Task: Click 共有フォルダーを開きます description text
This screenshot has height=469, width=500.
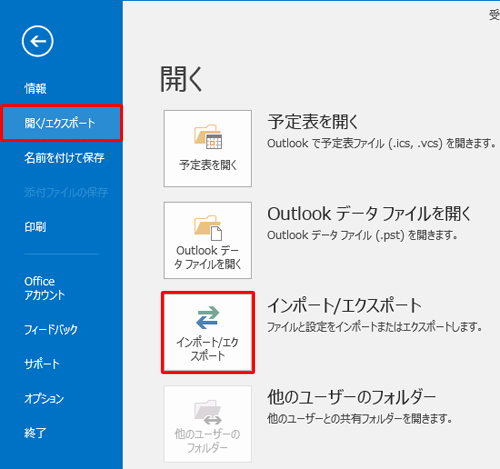Action: tap(360, 419)
